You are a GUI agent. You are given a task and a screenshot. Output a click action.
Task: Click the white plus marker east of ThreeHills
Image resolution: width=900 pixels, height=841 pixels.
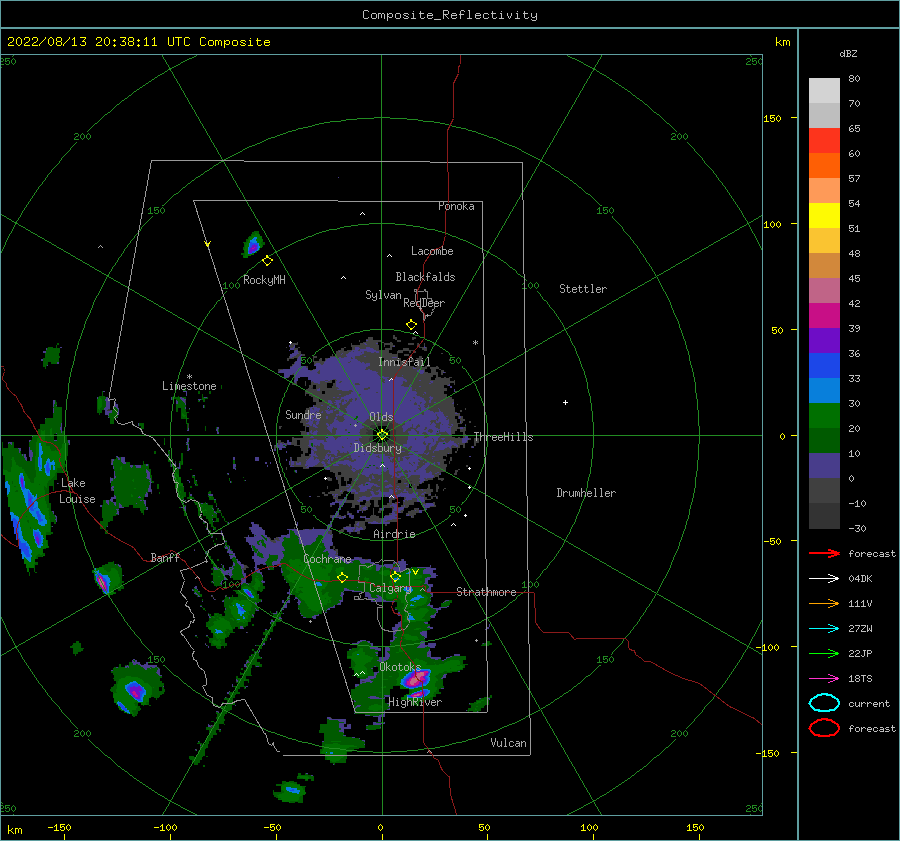click(x=565, y=402)
